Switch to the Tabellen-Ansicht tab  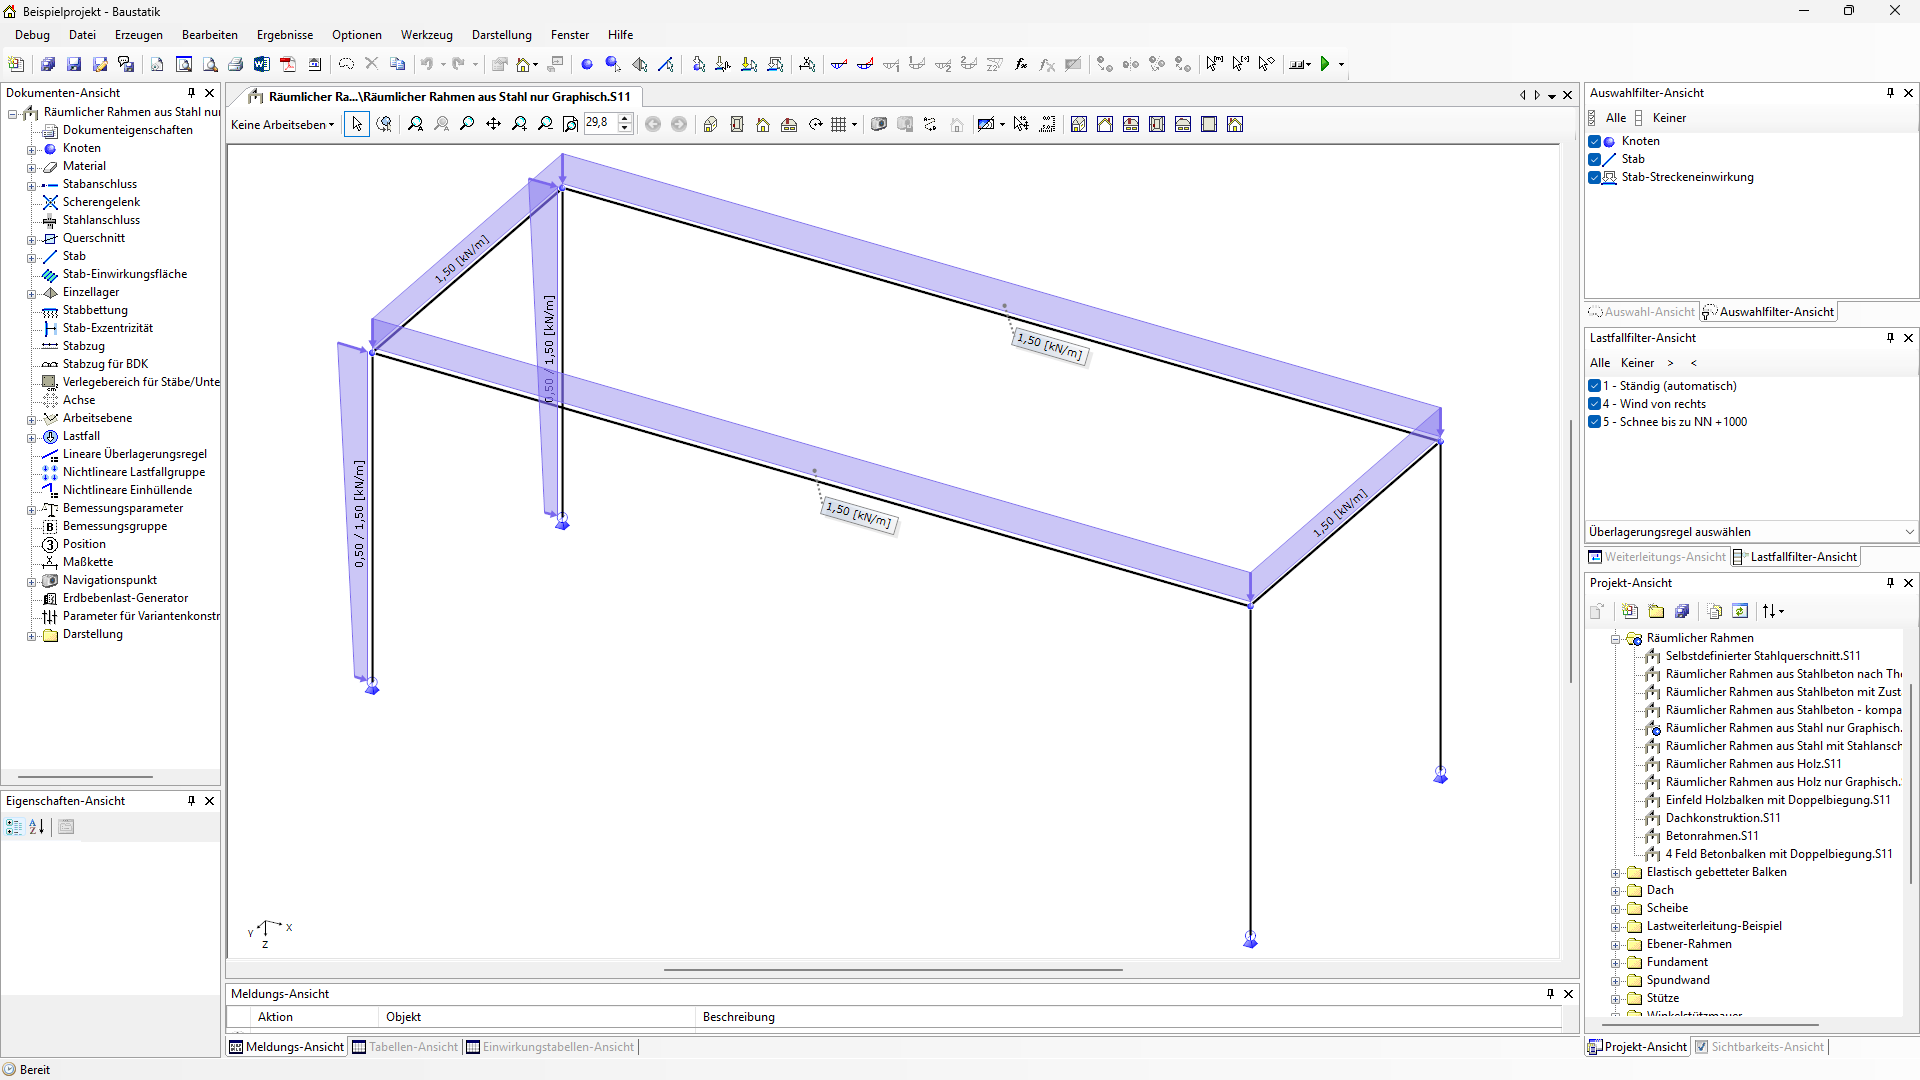coord(405,1047)
